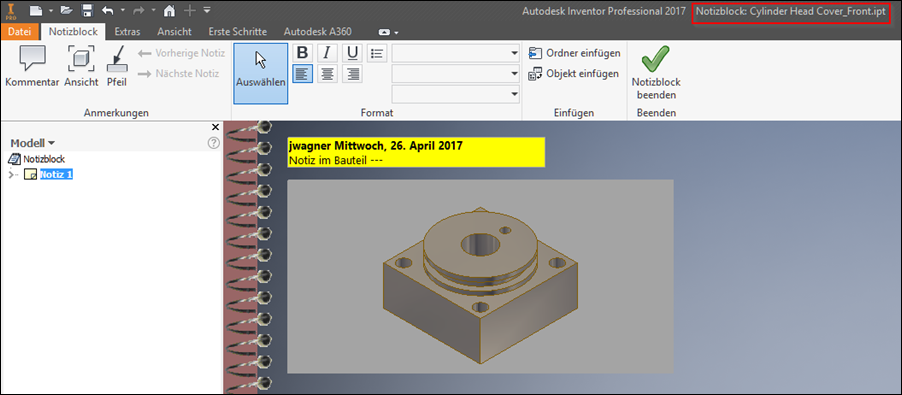Save the document with the floppy disk icon
The height and width of the screenshot is (395, 902).
pos(87,10)
